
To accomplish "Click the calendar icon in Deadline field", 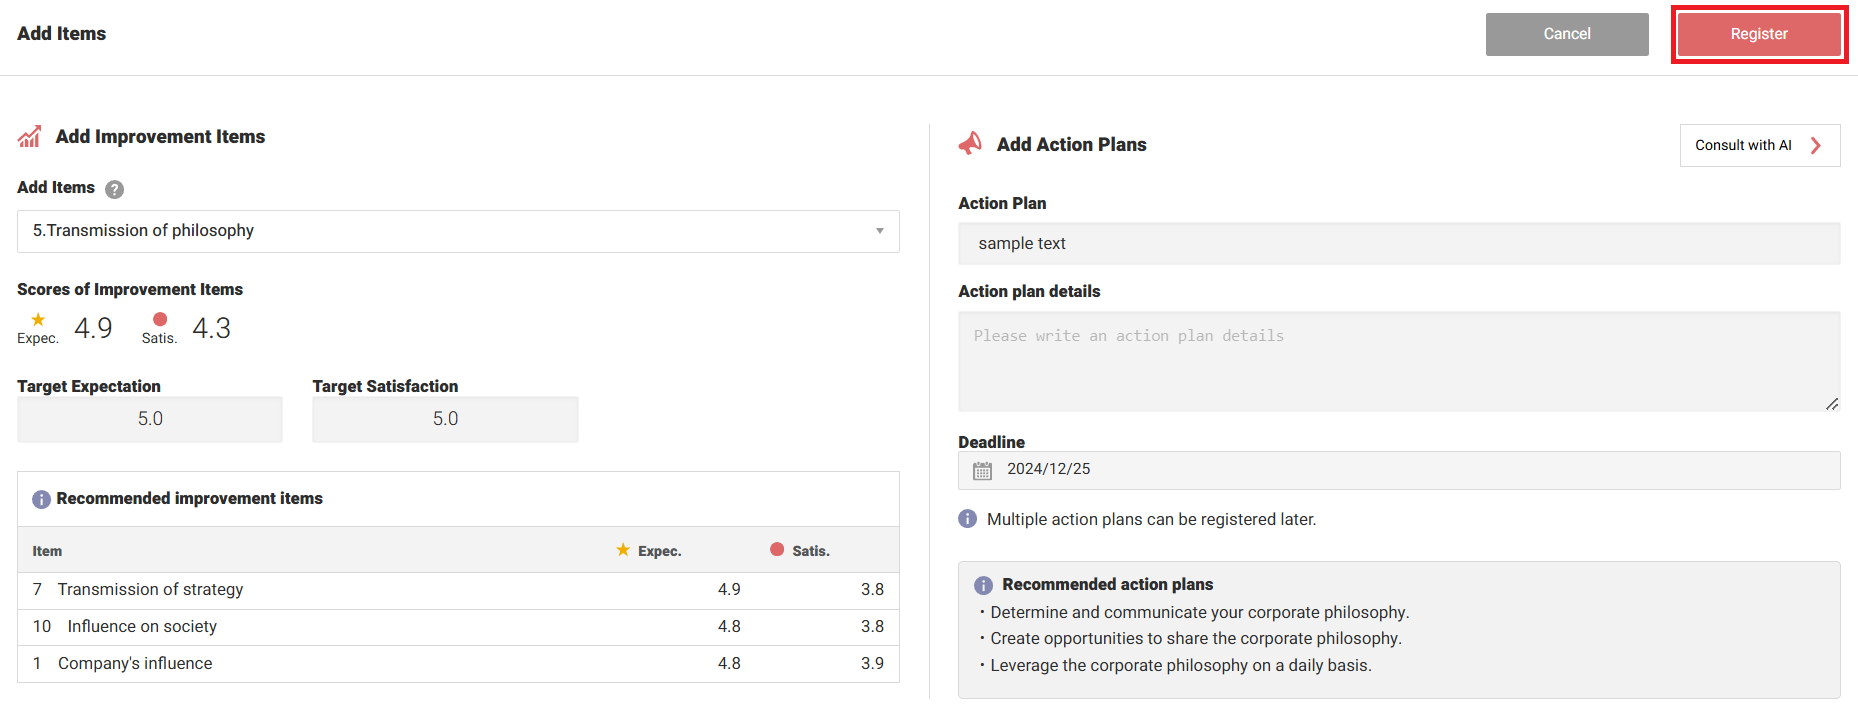I will point(983,470).
